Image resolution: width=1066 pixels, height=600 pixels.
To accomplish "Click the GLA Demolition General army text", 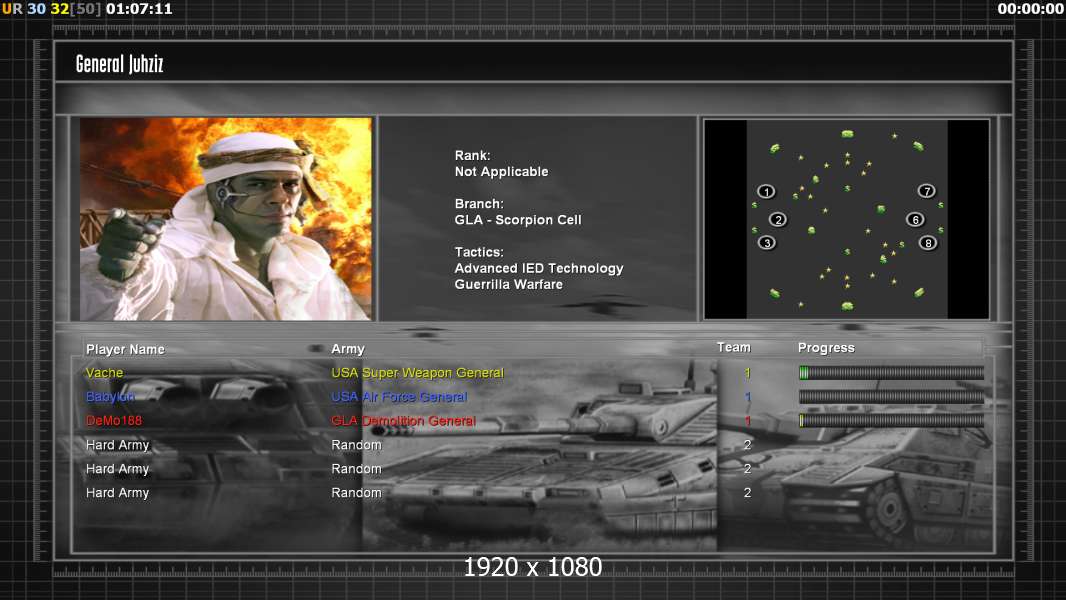I will point(403,421).
